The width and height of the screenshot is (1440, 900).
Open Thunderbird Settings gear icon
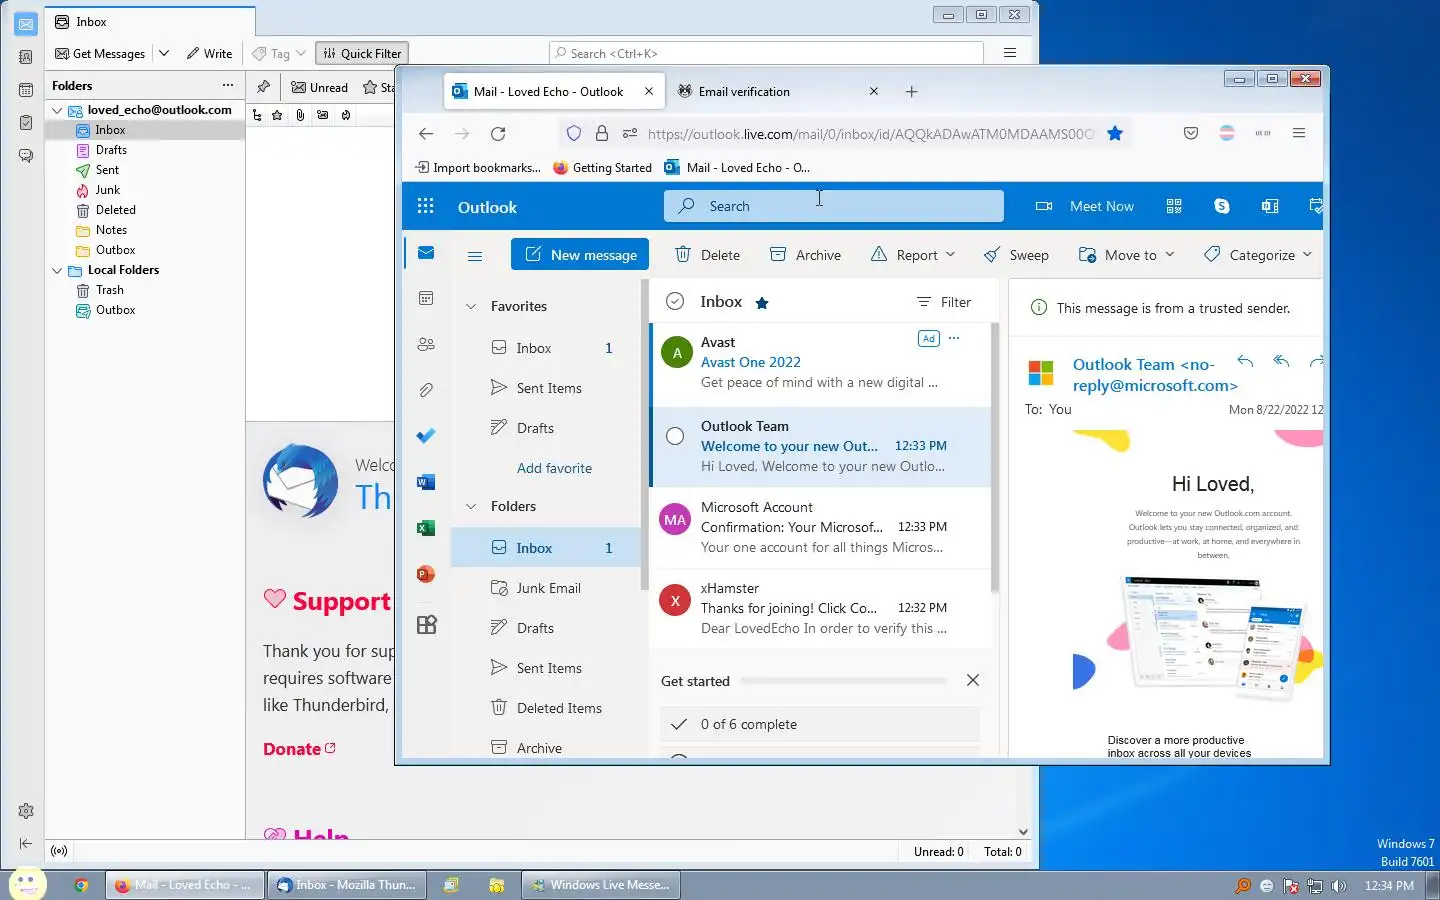click(26, 811)
